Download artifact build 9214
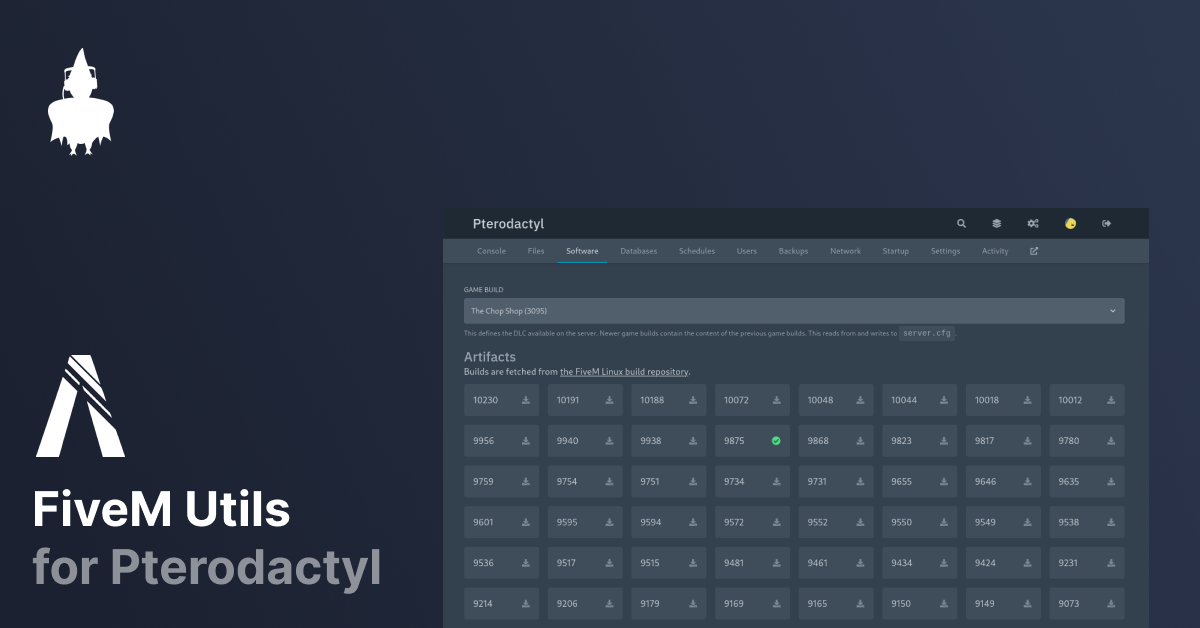1200x628 pixels. 526,604
